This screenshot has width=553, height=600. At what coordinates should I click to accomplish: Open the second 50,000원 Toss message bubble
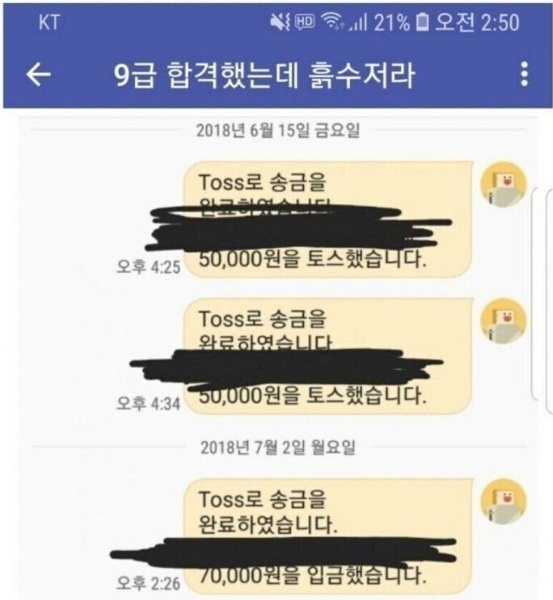(328, 356)
